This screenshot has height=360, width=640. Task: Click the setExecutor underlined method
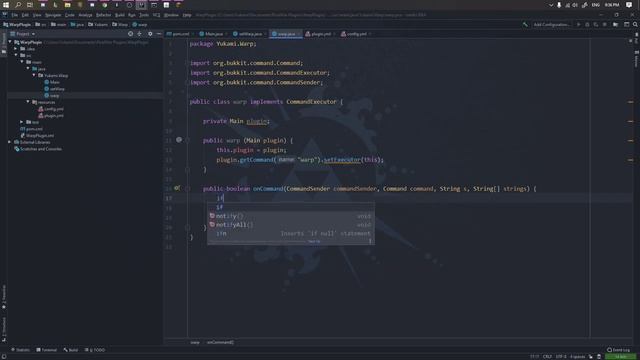click(342, 160)
